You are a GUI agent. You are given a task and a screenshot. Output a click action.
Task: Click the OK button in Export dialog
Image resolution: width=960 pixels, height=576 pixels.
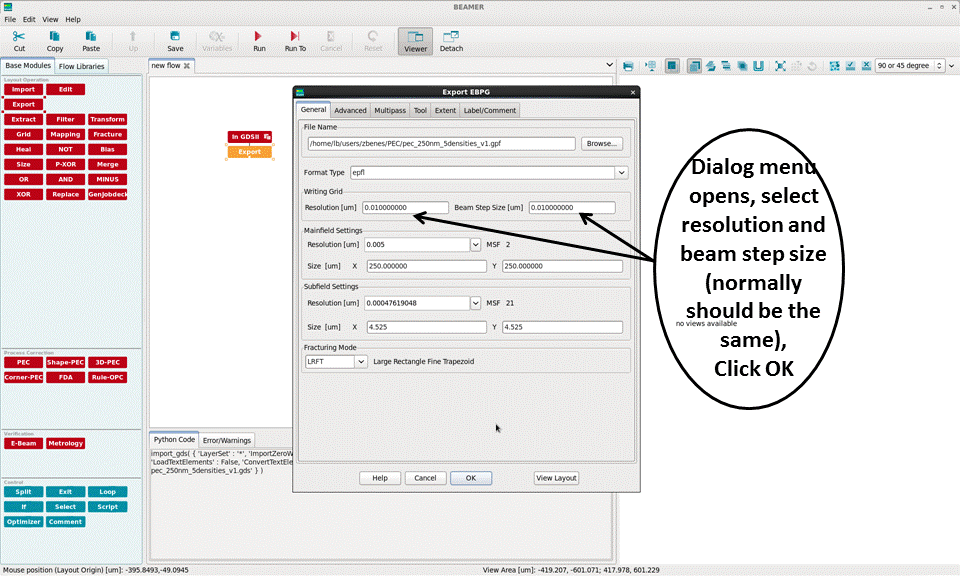pos(470,478)
